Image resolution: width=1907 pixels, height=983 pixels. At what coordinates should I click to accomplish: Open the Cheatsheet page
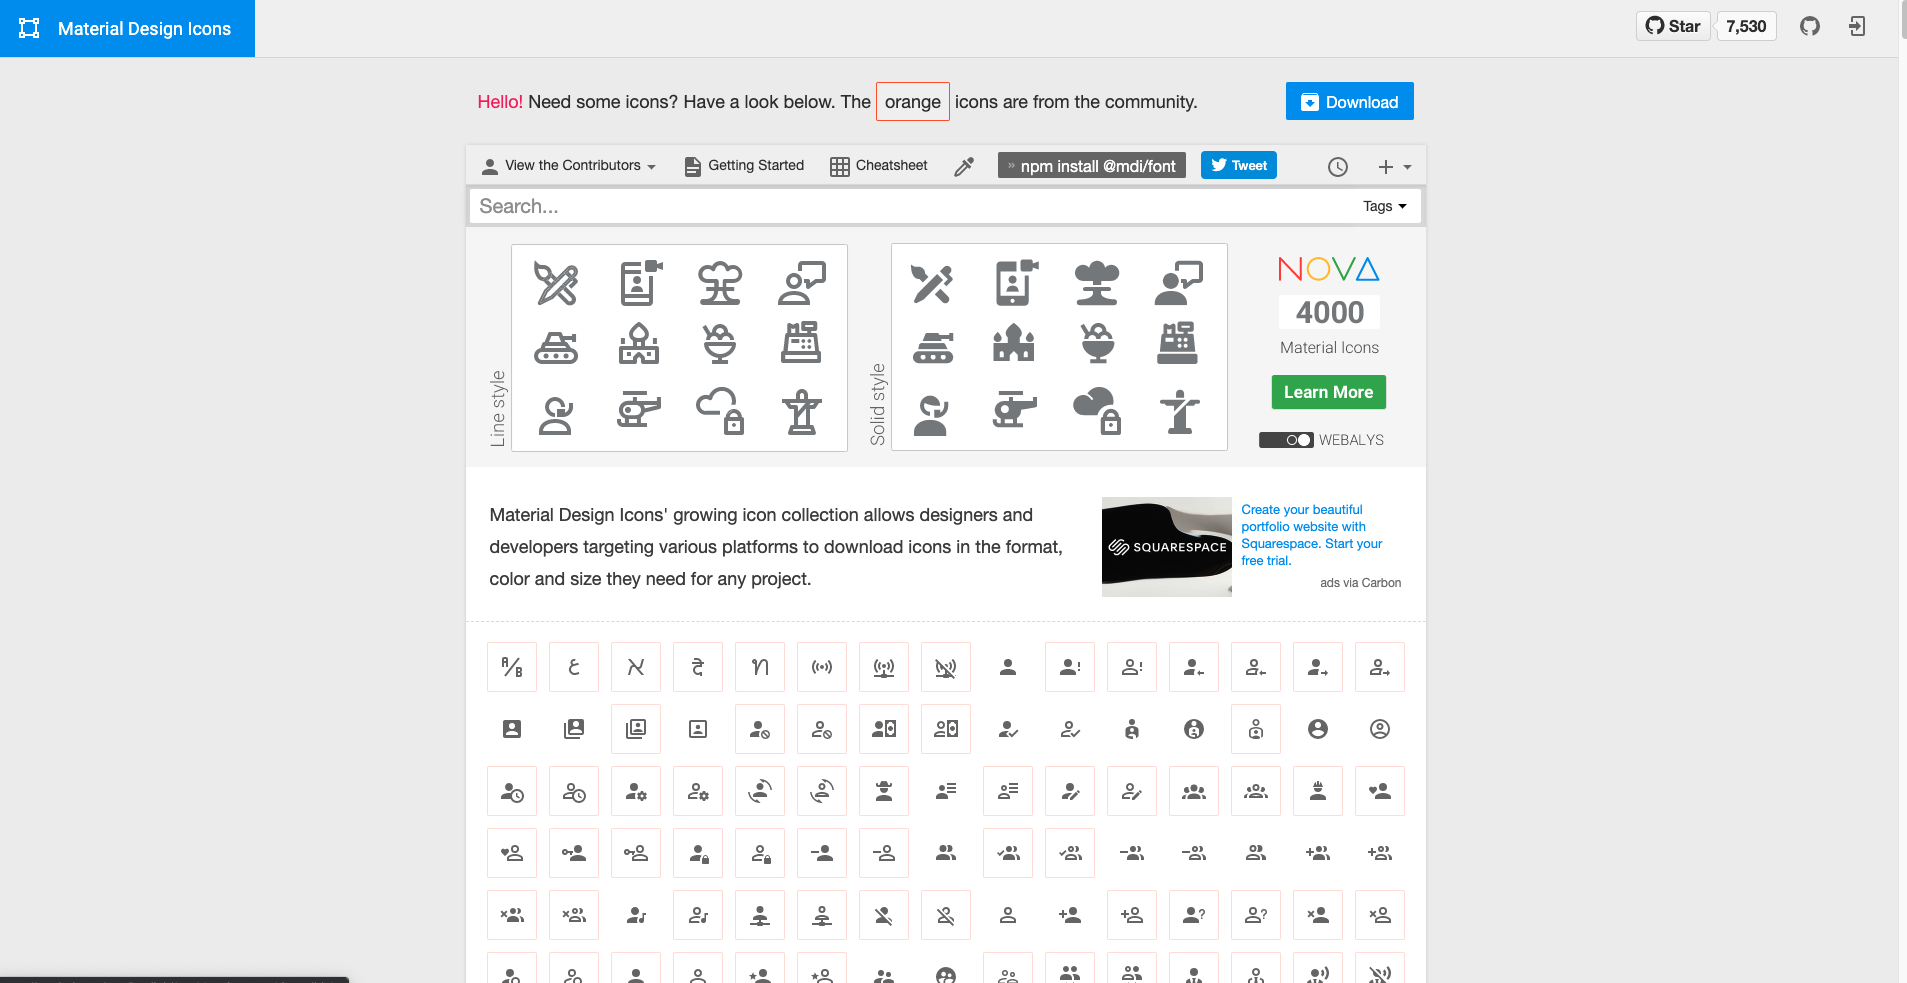879,166
